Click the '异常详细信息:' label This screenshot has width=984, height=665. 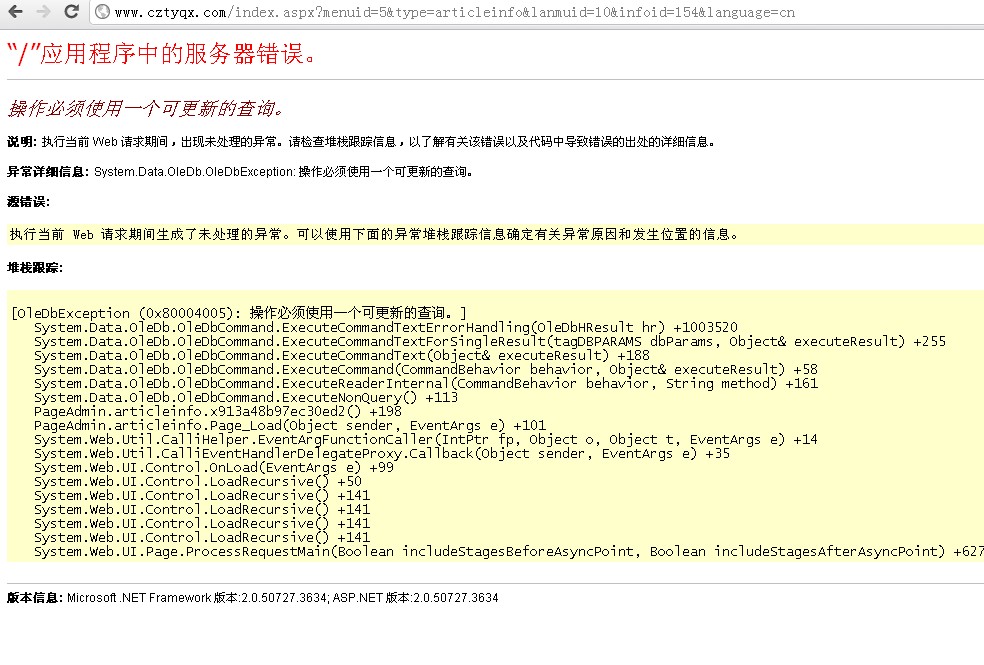pos(49,172)
